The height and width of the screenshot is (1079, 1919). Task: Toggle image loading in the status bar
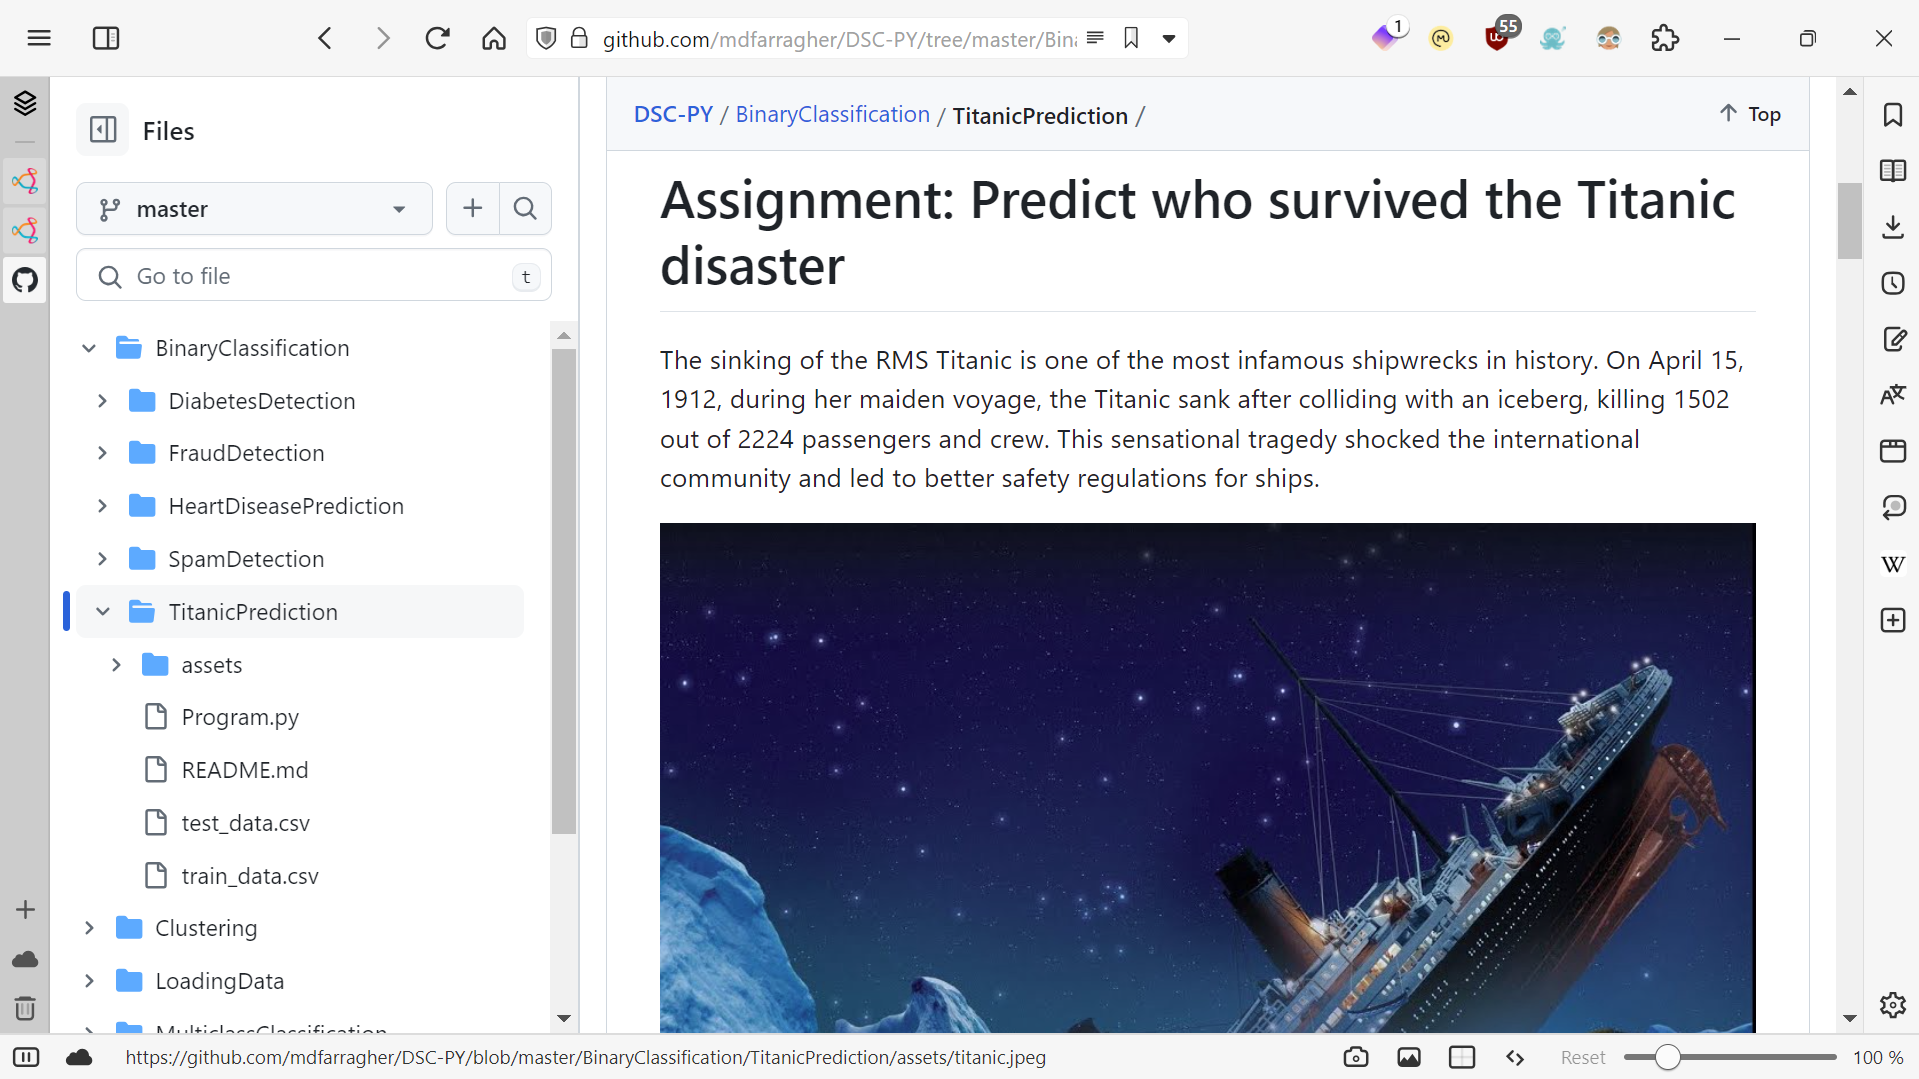pos(1409,1057)
